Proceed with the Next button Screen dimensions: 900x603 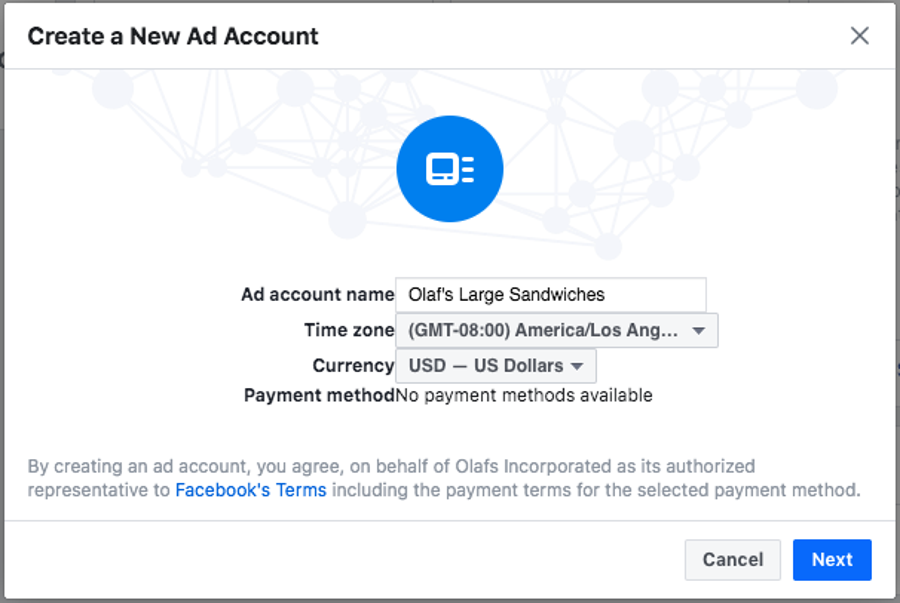click(x=832, y=559)
